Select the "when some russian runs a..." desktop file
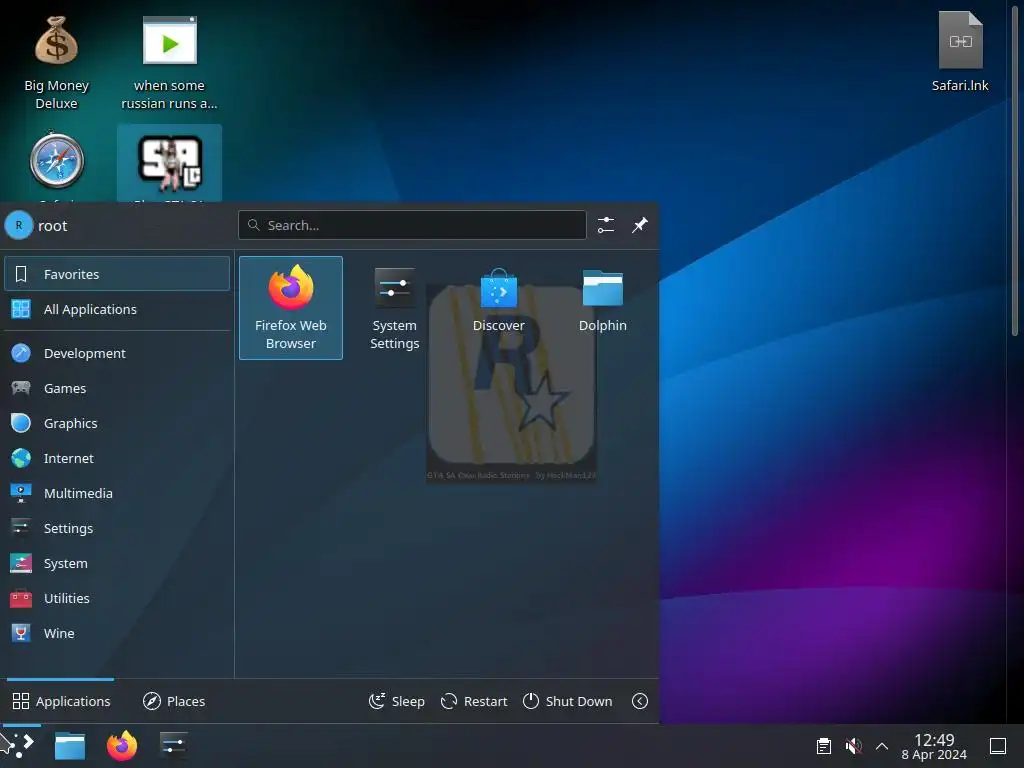This screenshot has height=768, width=1024. point(169,63)
